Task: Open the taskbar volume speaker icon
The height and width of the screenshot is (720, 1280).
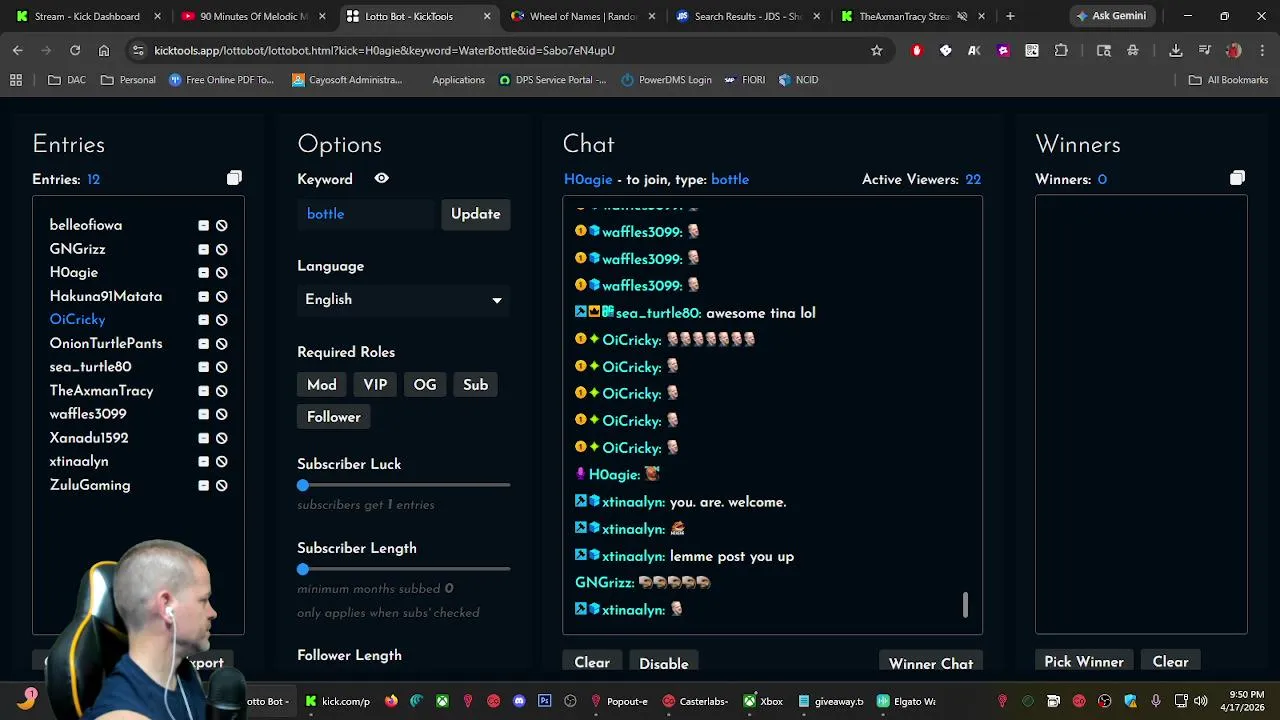Action: coord(1200,701)
